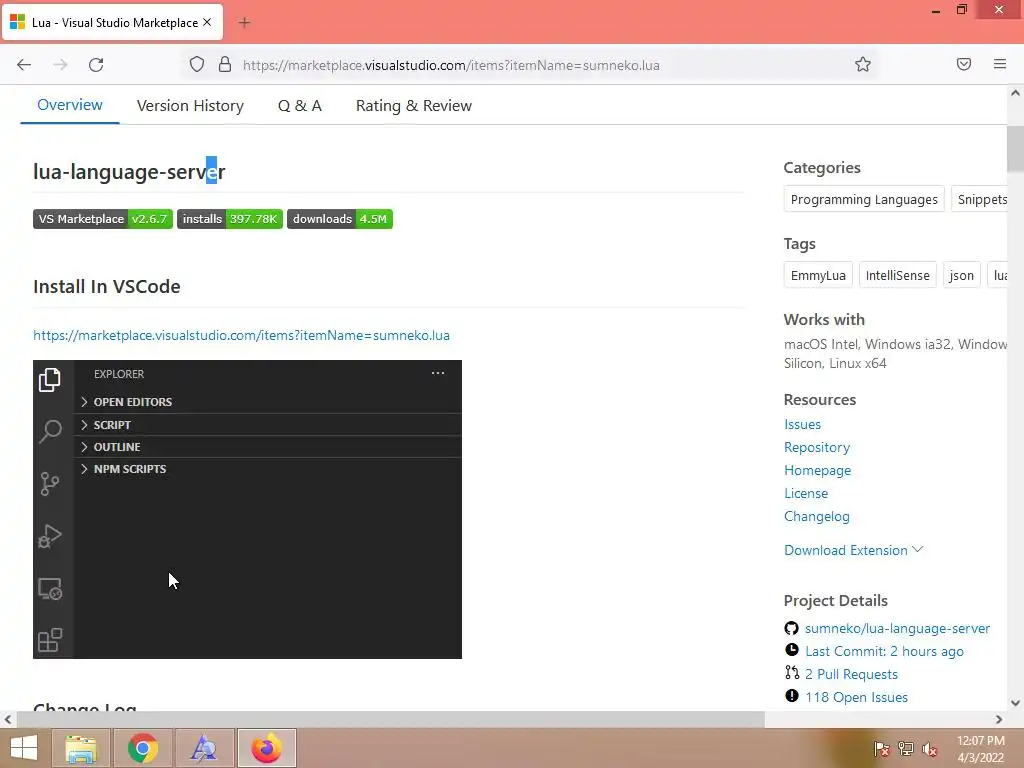The height and width of the screenshot is (768, 1024).
Task: Click the pull request icon
Action: (792, 673)
